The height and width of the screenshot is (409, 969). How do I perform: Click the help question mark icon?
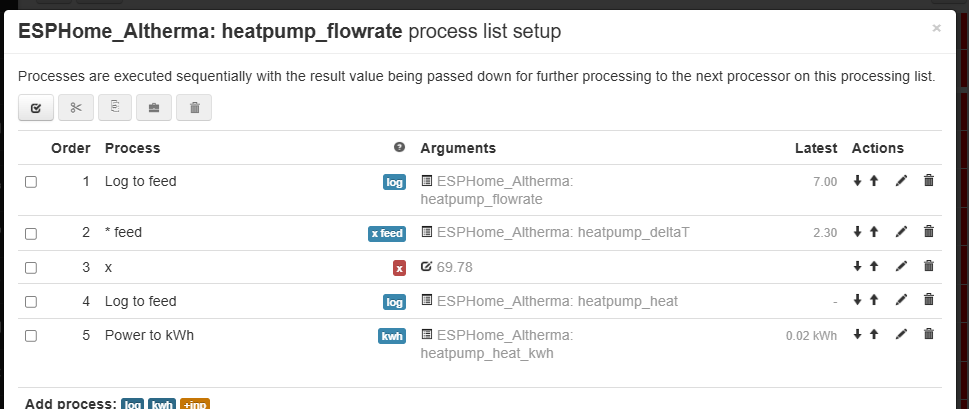400,148
